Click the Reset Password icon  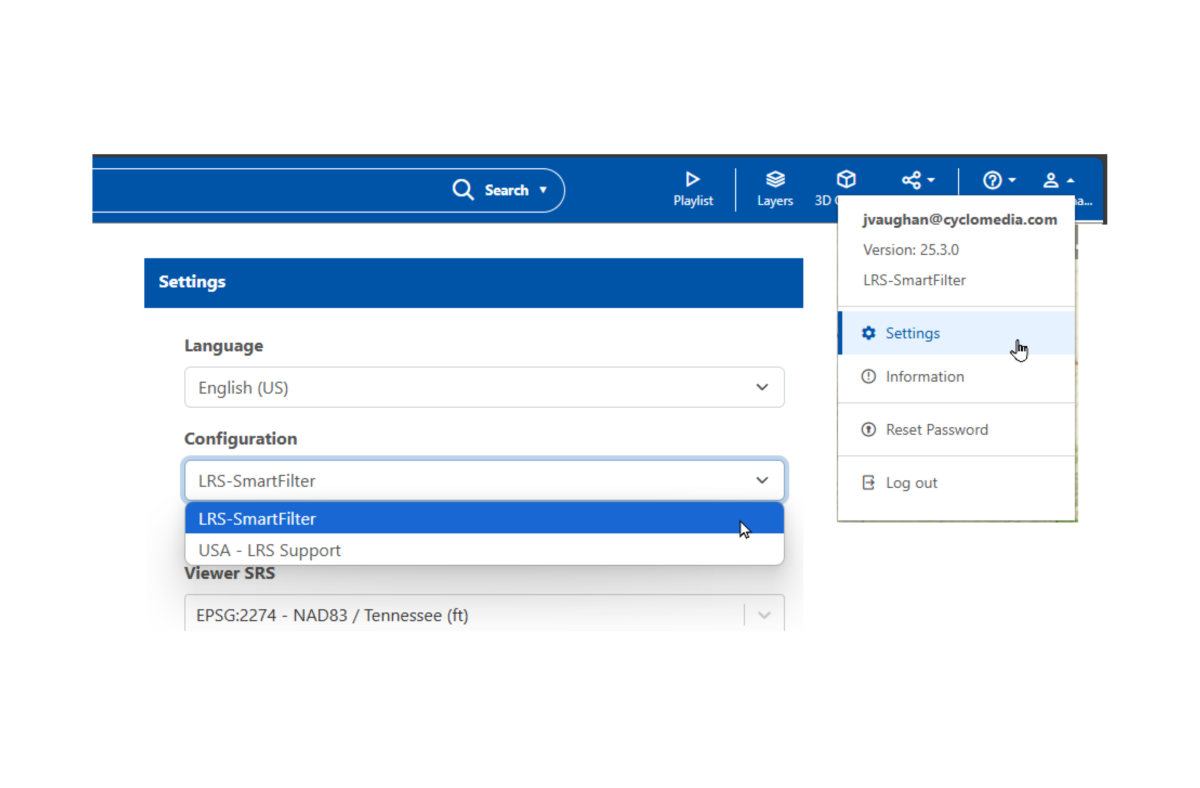coord(868,429)
